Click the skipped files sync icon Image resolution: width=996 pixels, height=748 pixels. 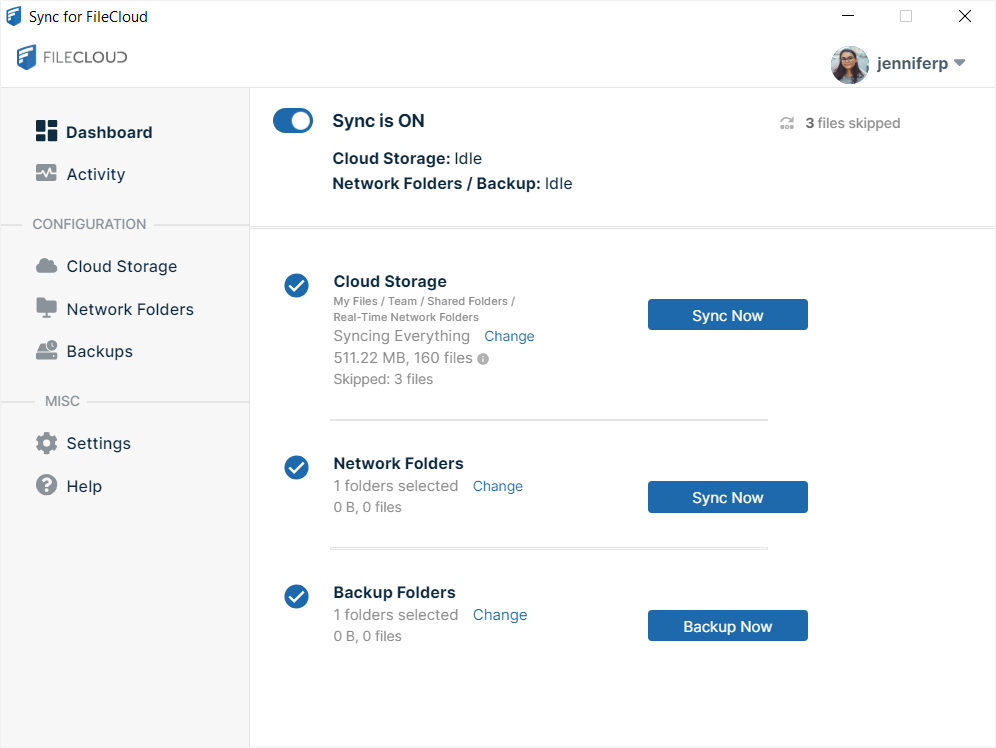pyautogui.click(x=787, y=124)
